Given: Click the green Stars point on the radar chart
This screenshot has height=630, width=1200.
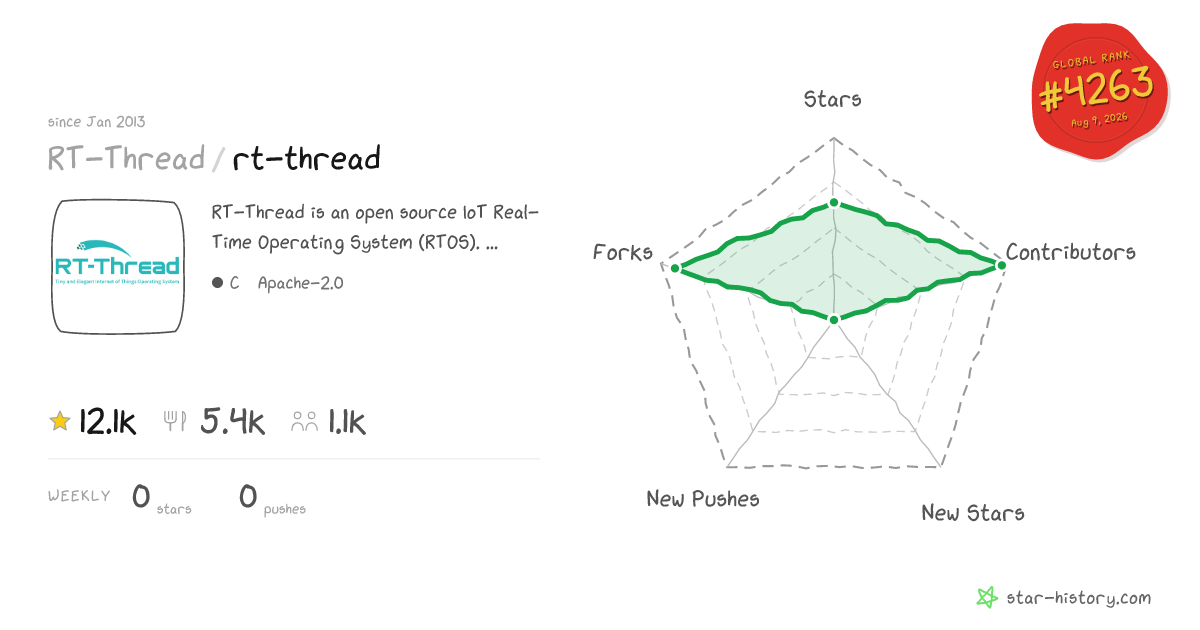Looking at the screenshot, I should [833, 204].
